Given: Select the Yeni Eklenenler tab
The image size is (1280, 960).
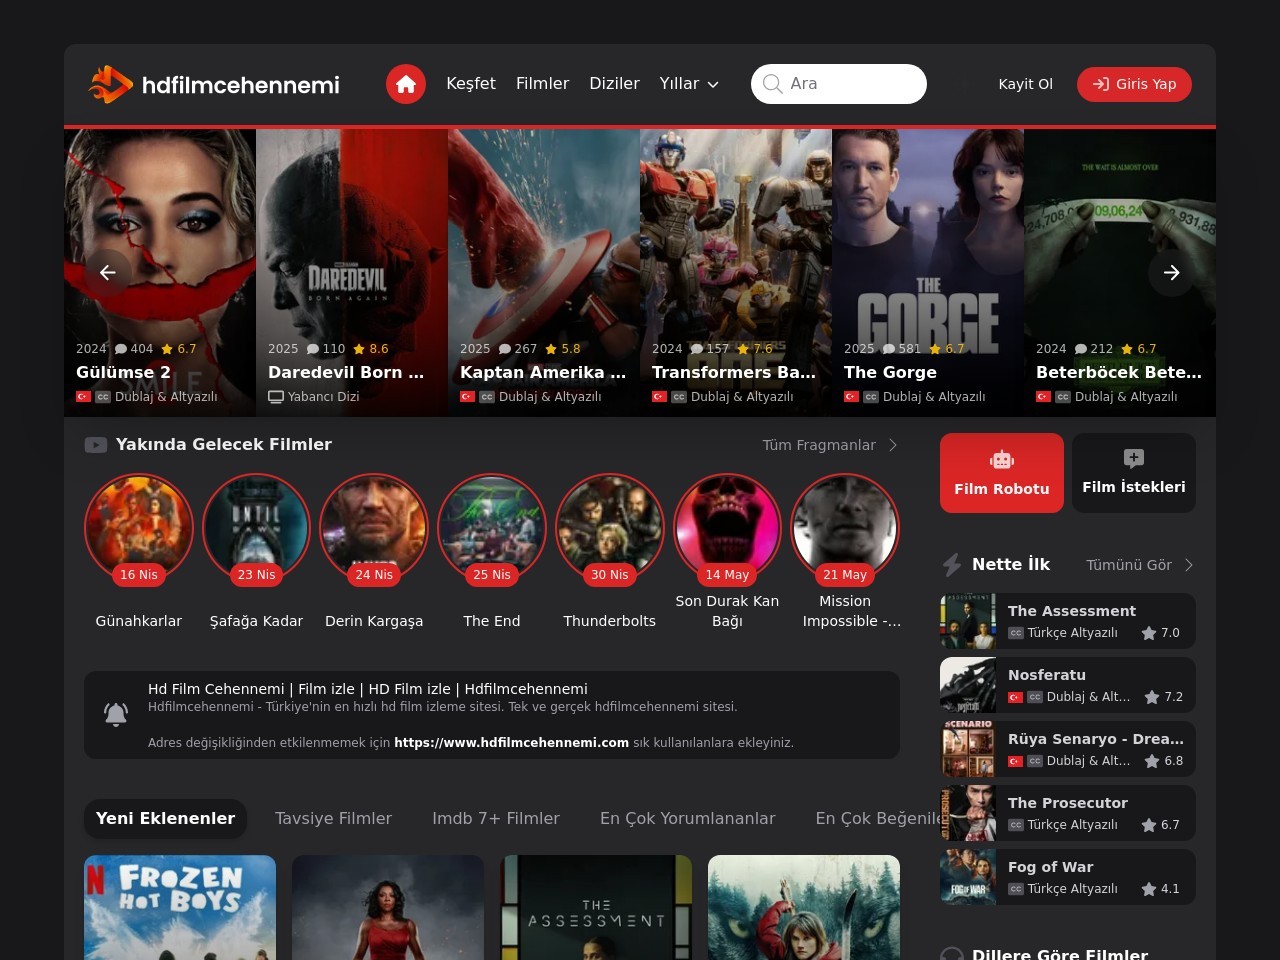Looking at the screenshot, I should (x=166, y=818).
